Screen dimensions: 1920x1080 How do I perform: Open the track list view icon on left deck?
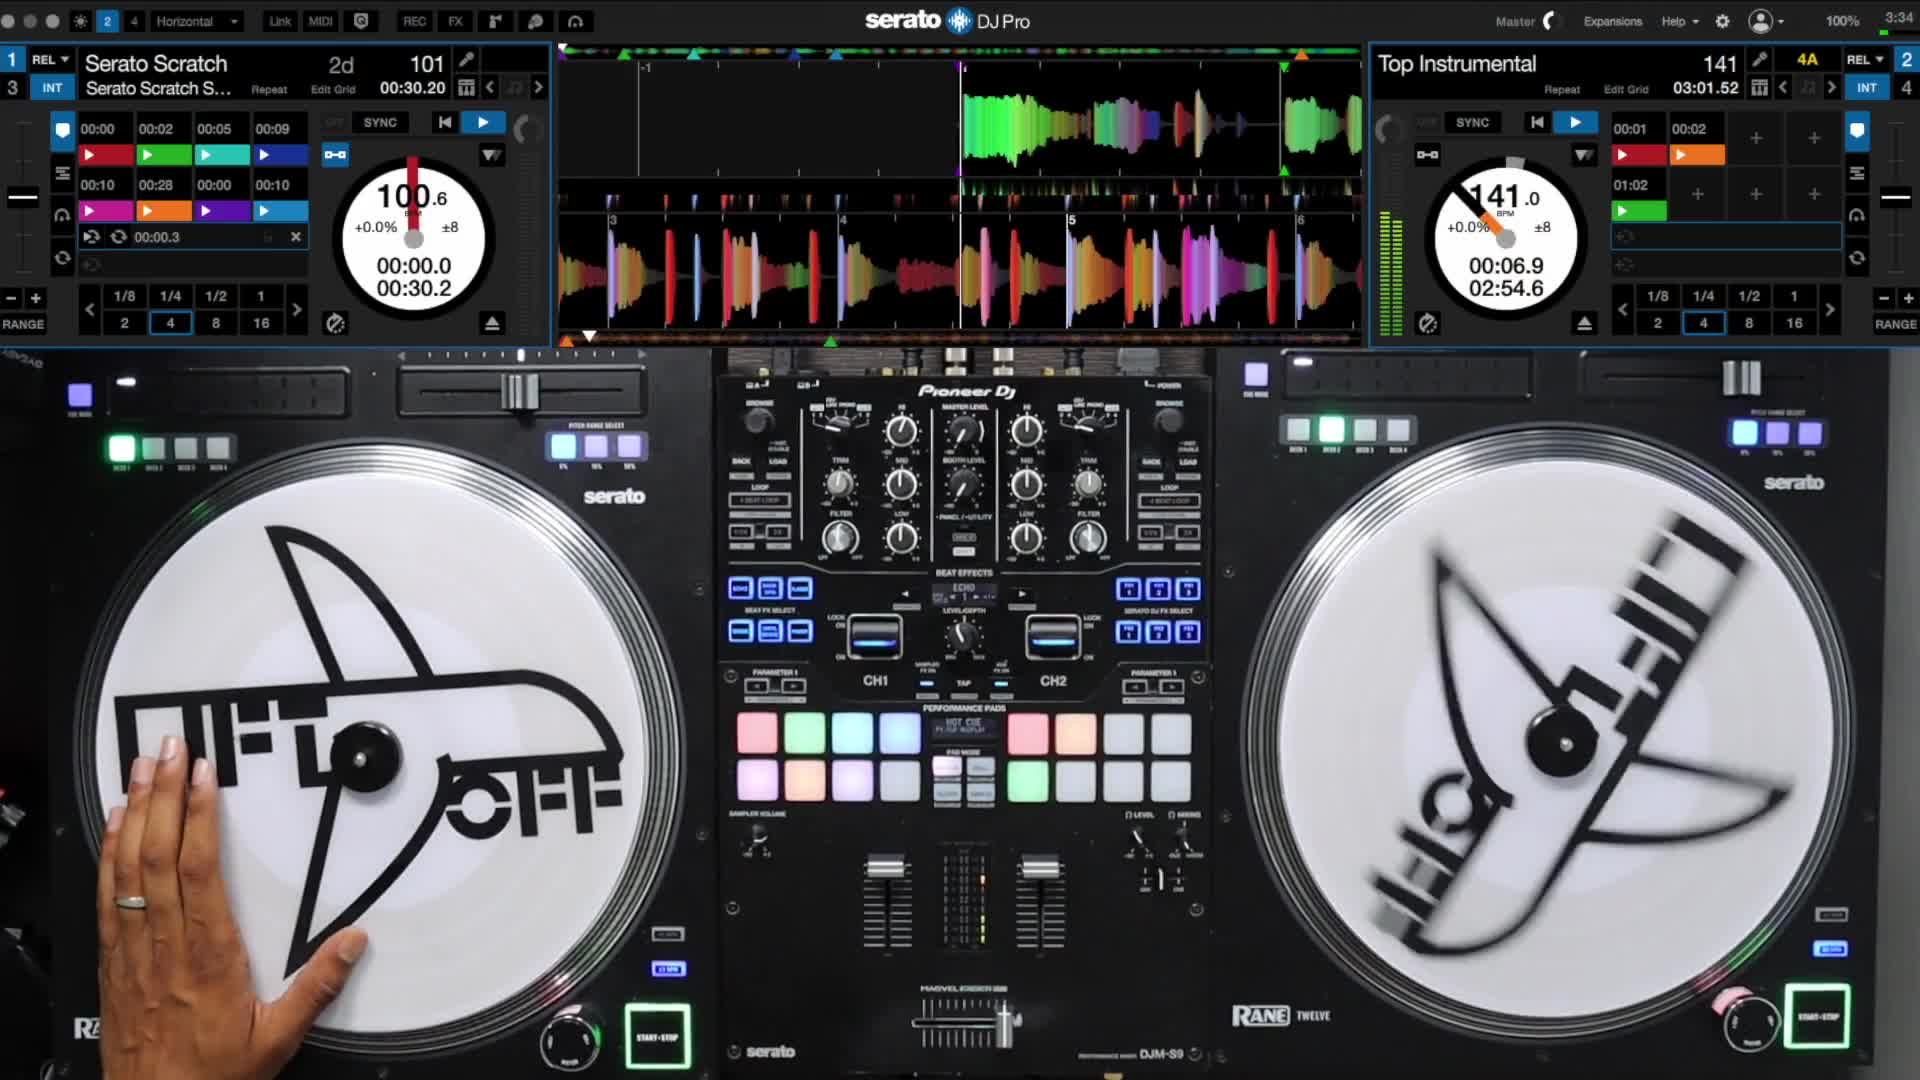(62, 173)
